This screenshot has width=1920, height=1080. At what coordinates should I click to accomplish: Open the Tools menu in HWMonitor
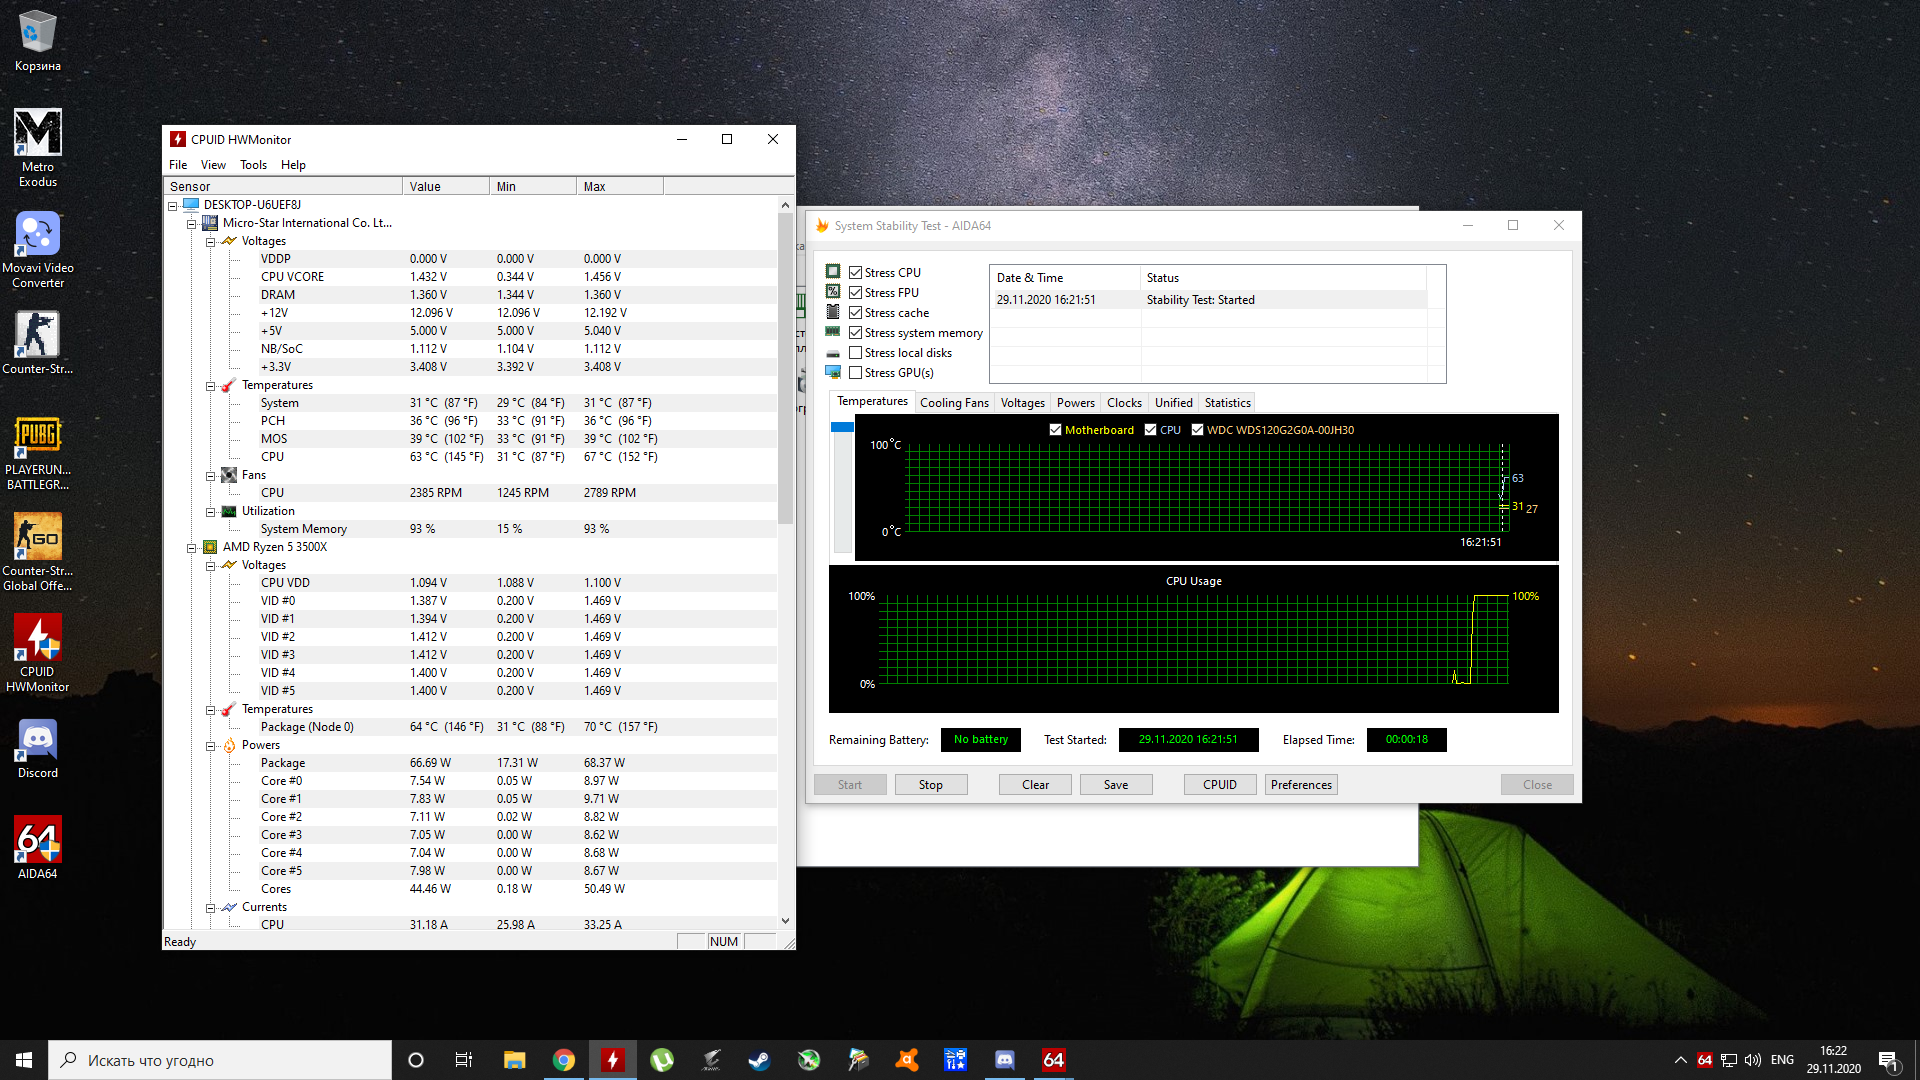[x=253, y=165]
